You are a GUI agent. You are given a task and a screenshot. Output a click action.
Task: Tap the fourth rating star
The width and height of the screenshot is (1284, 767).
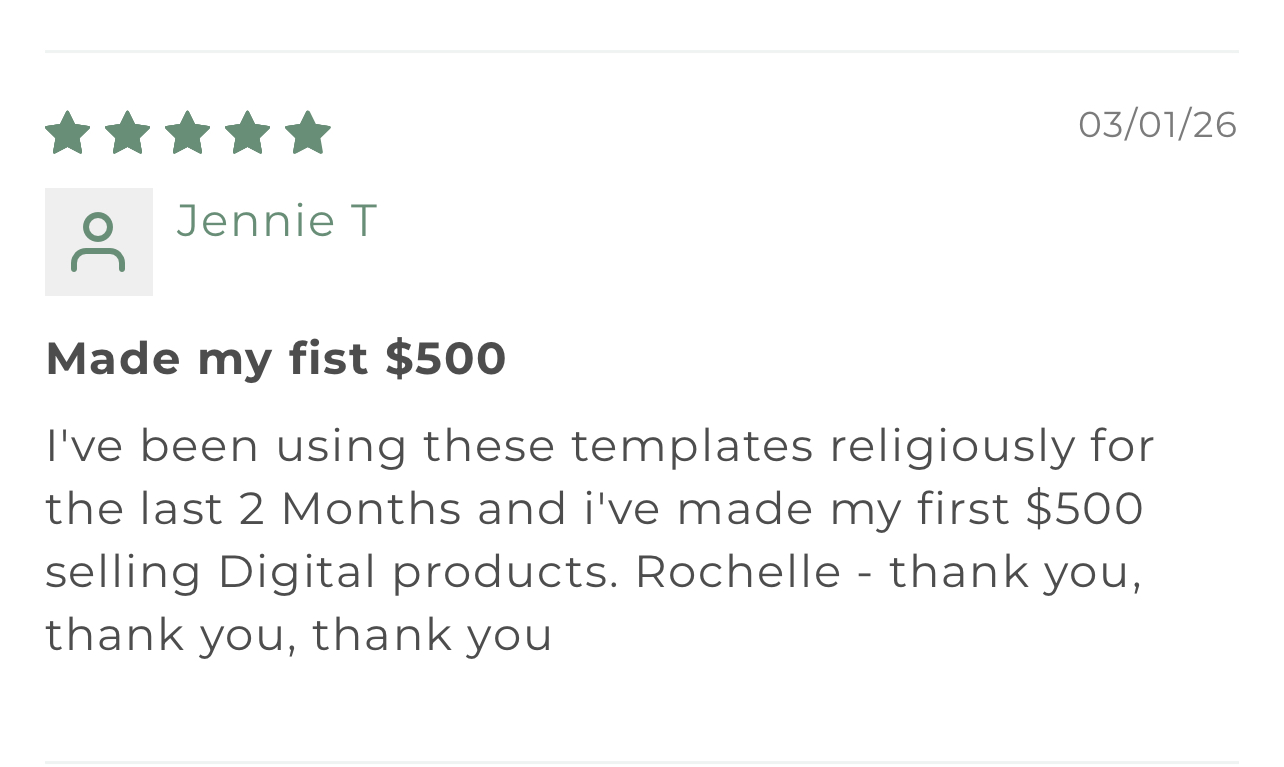click(x=248, y=133)
